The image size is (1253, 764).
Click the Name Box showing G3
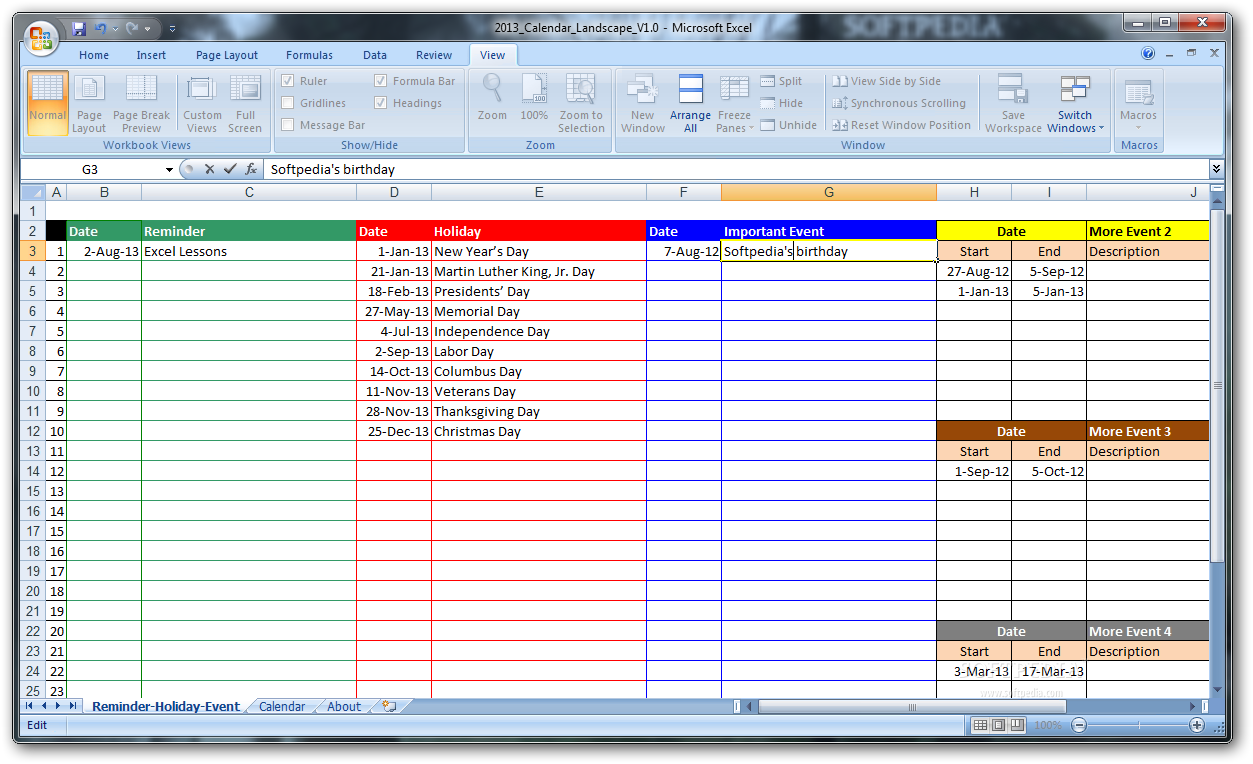[92, 170]
